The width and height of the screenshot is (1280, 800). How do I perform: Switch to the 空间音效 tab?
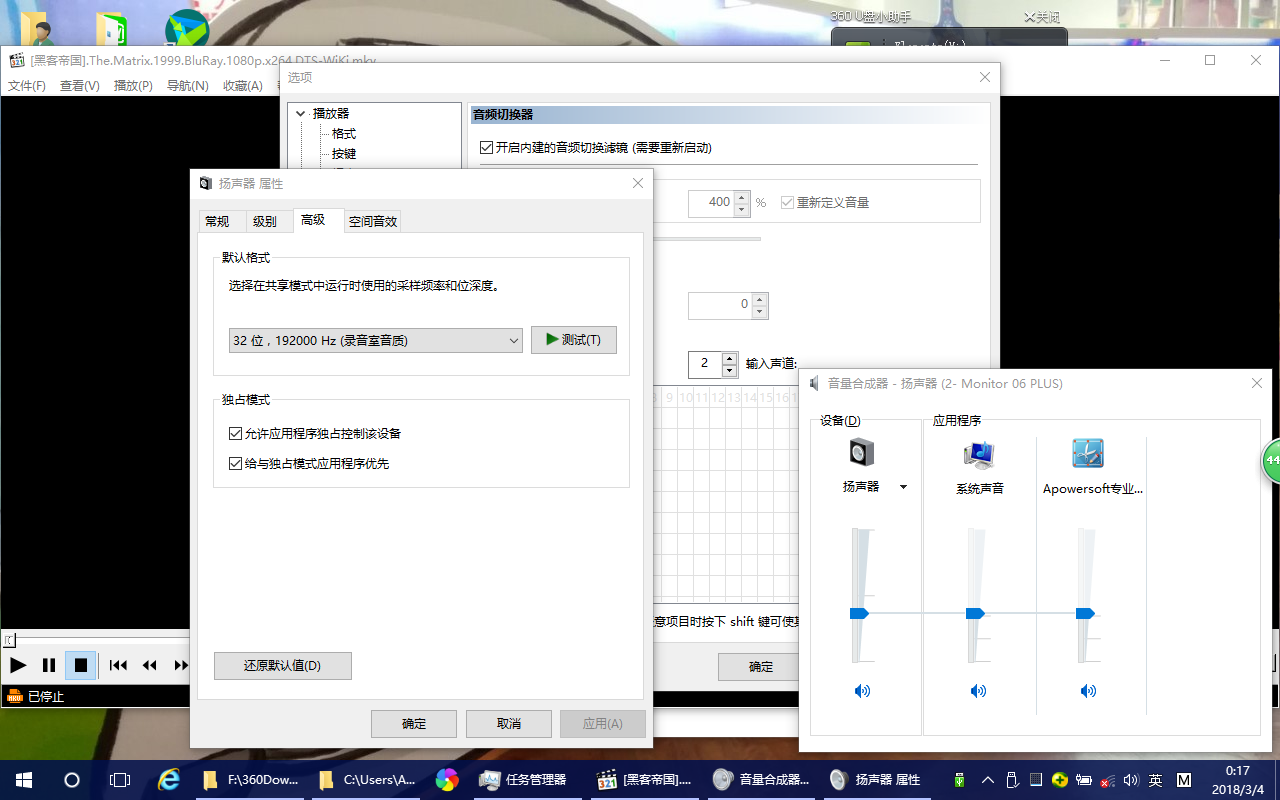(x=372, y=221)
